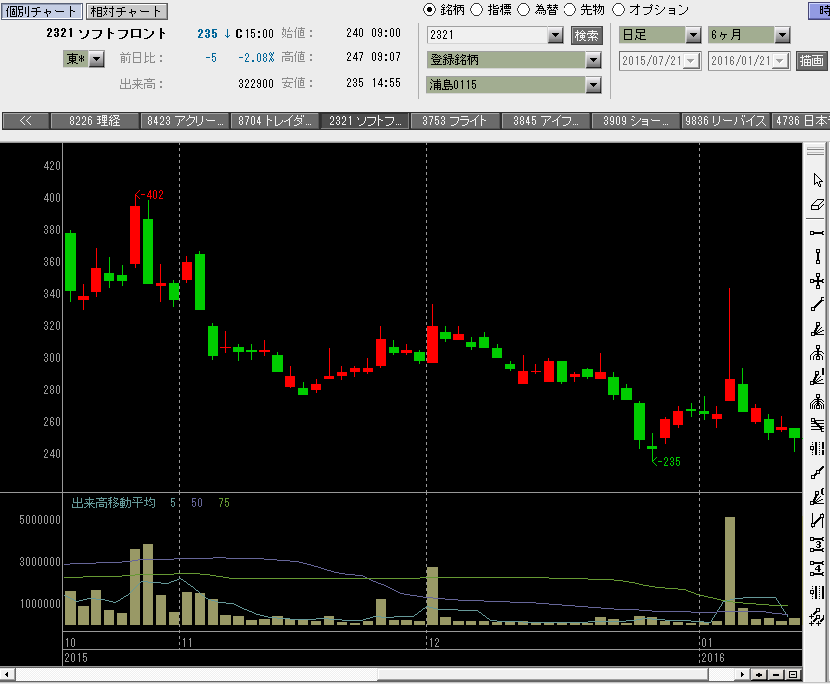Reset the view with the square button

click(x=793, y=674)
